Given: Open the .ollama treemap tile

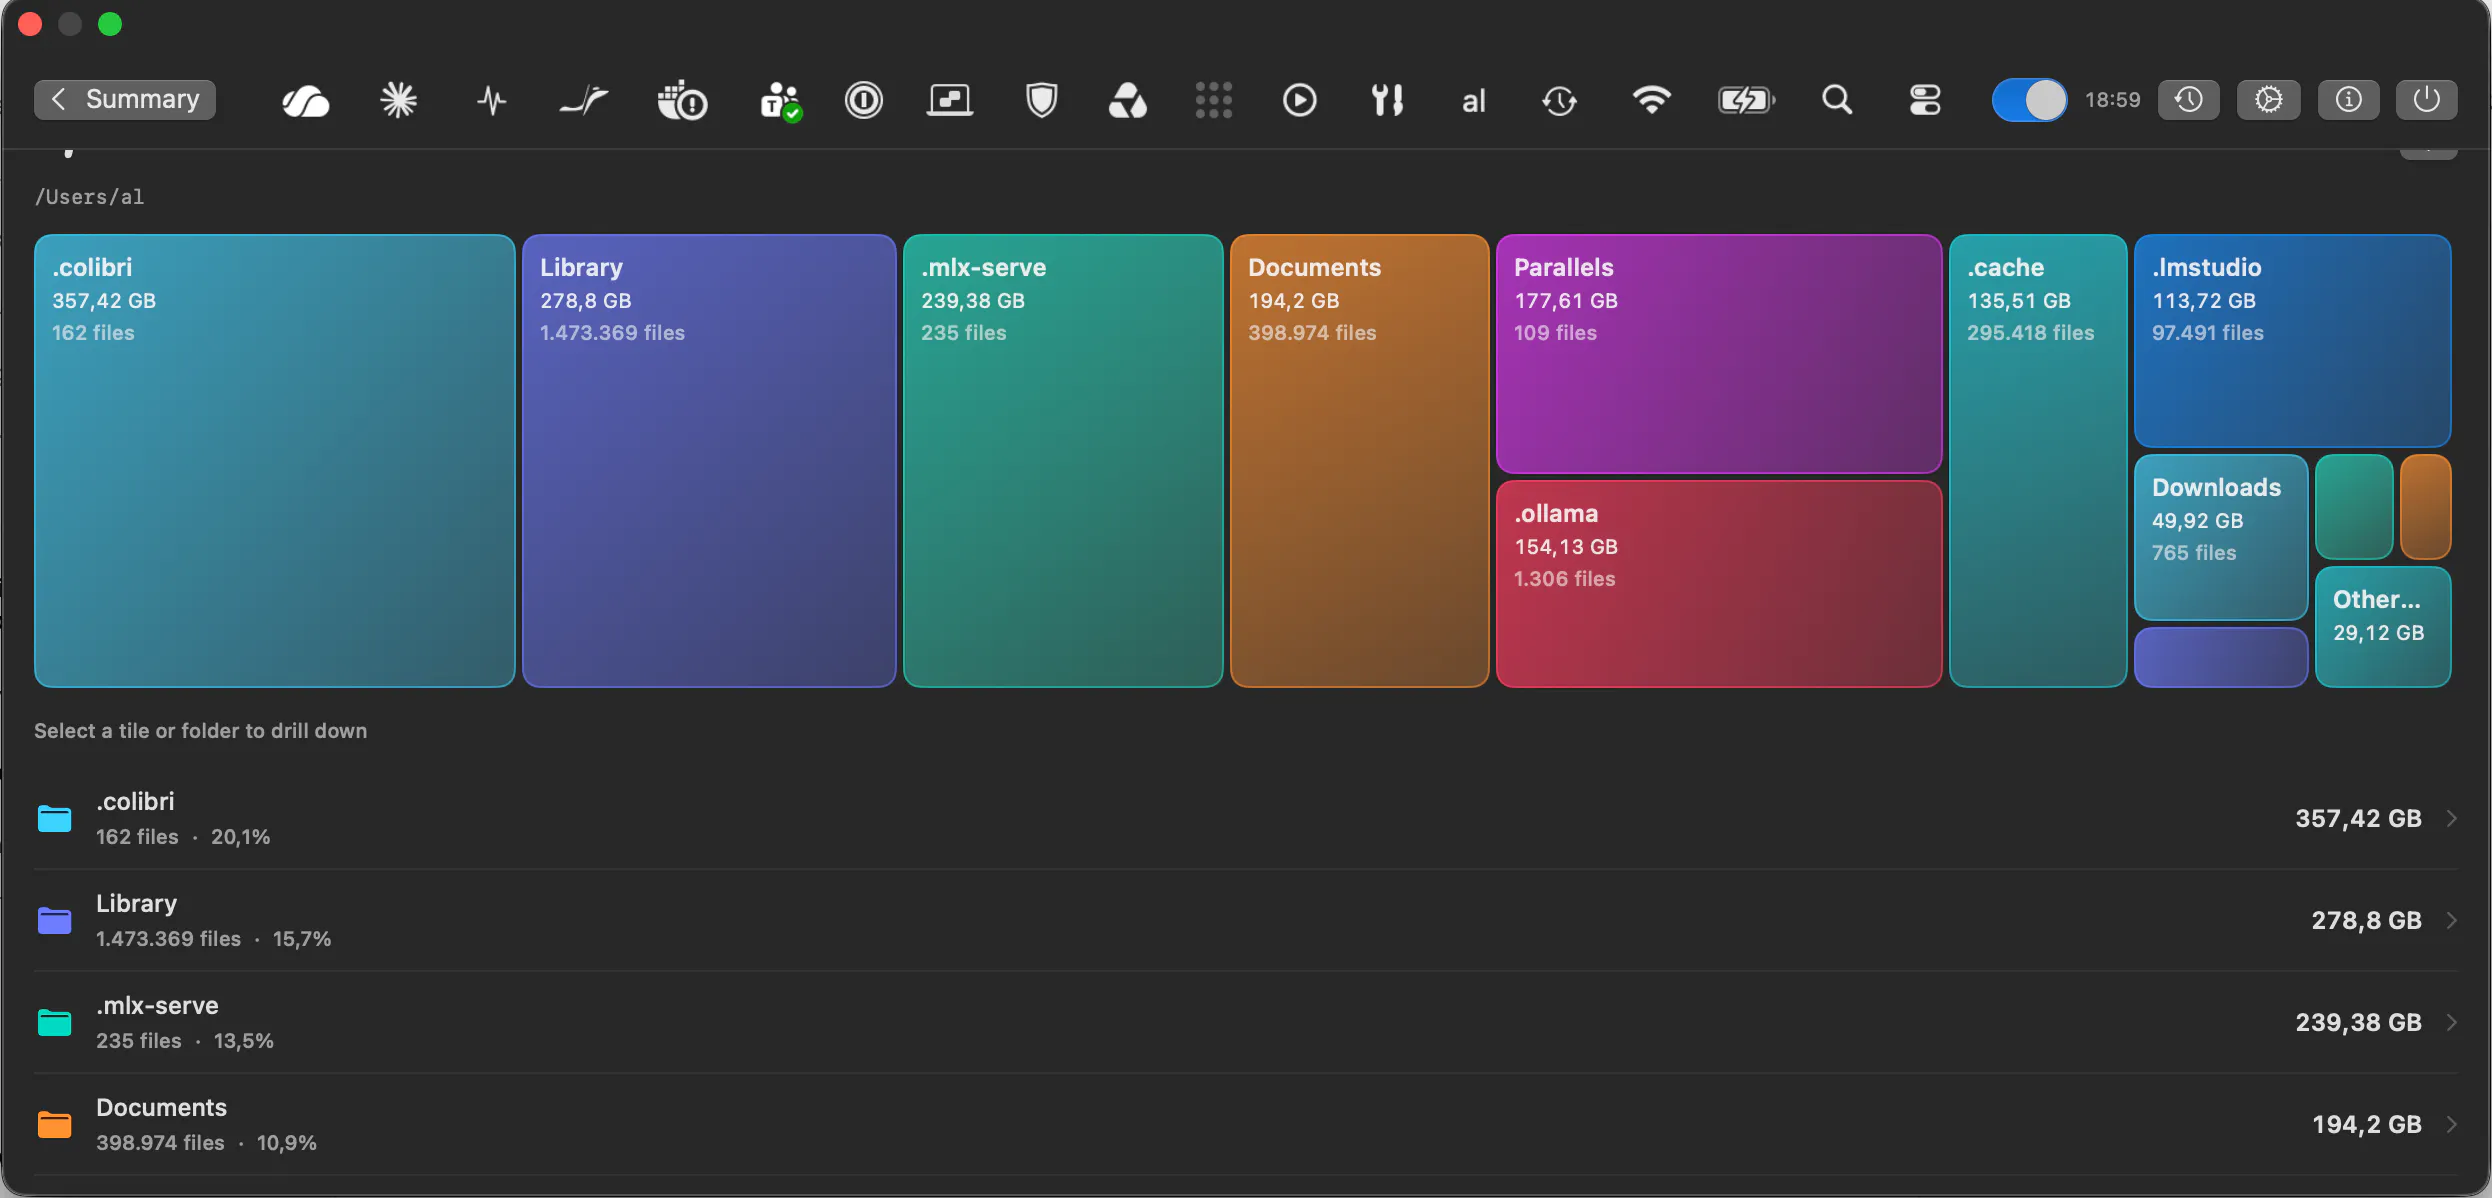Looking at the screenshot, I should tap(1719, 584).
